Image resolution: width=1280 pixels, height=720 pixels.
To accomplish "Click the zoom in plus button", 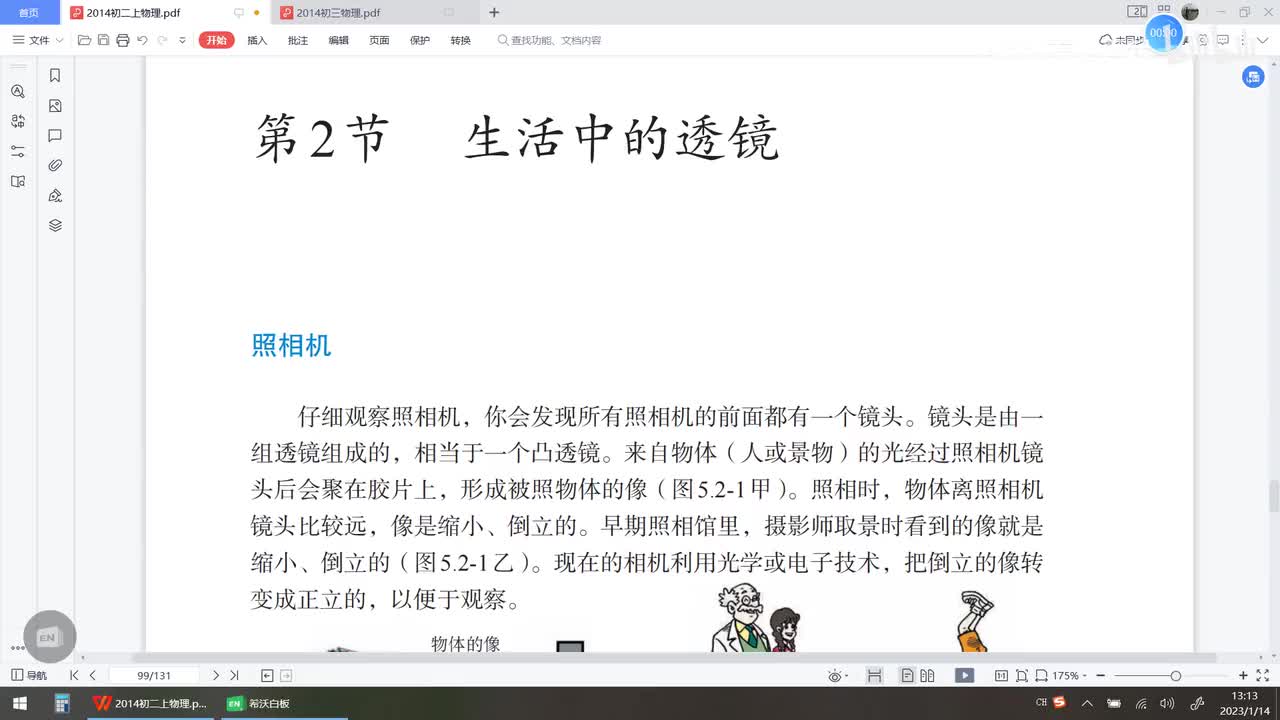I will tap(1243, 676).
